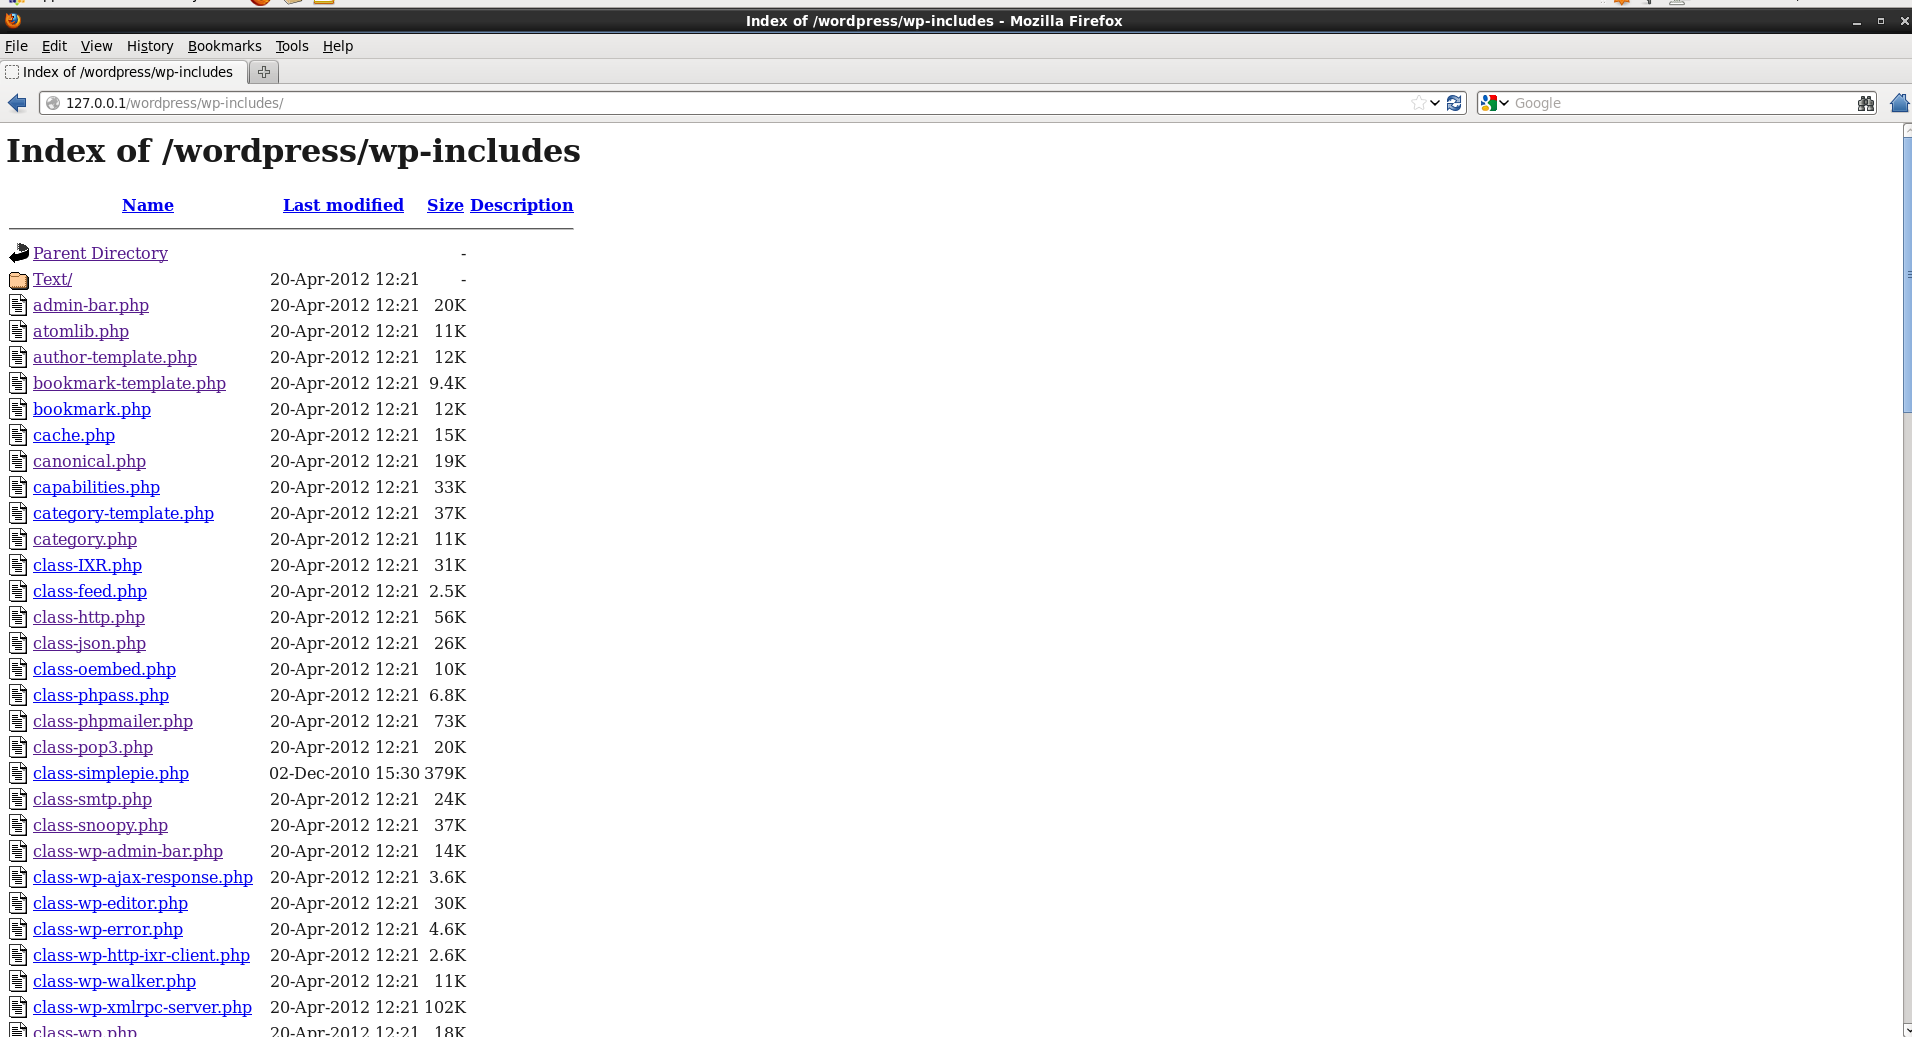Open the URL history dropdown arrow
This screenshot has height=1037, width=1912.
point(1435,103)
